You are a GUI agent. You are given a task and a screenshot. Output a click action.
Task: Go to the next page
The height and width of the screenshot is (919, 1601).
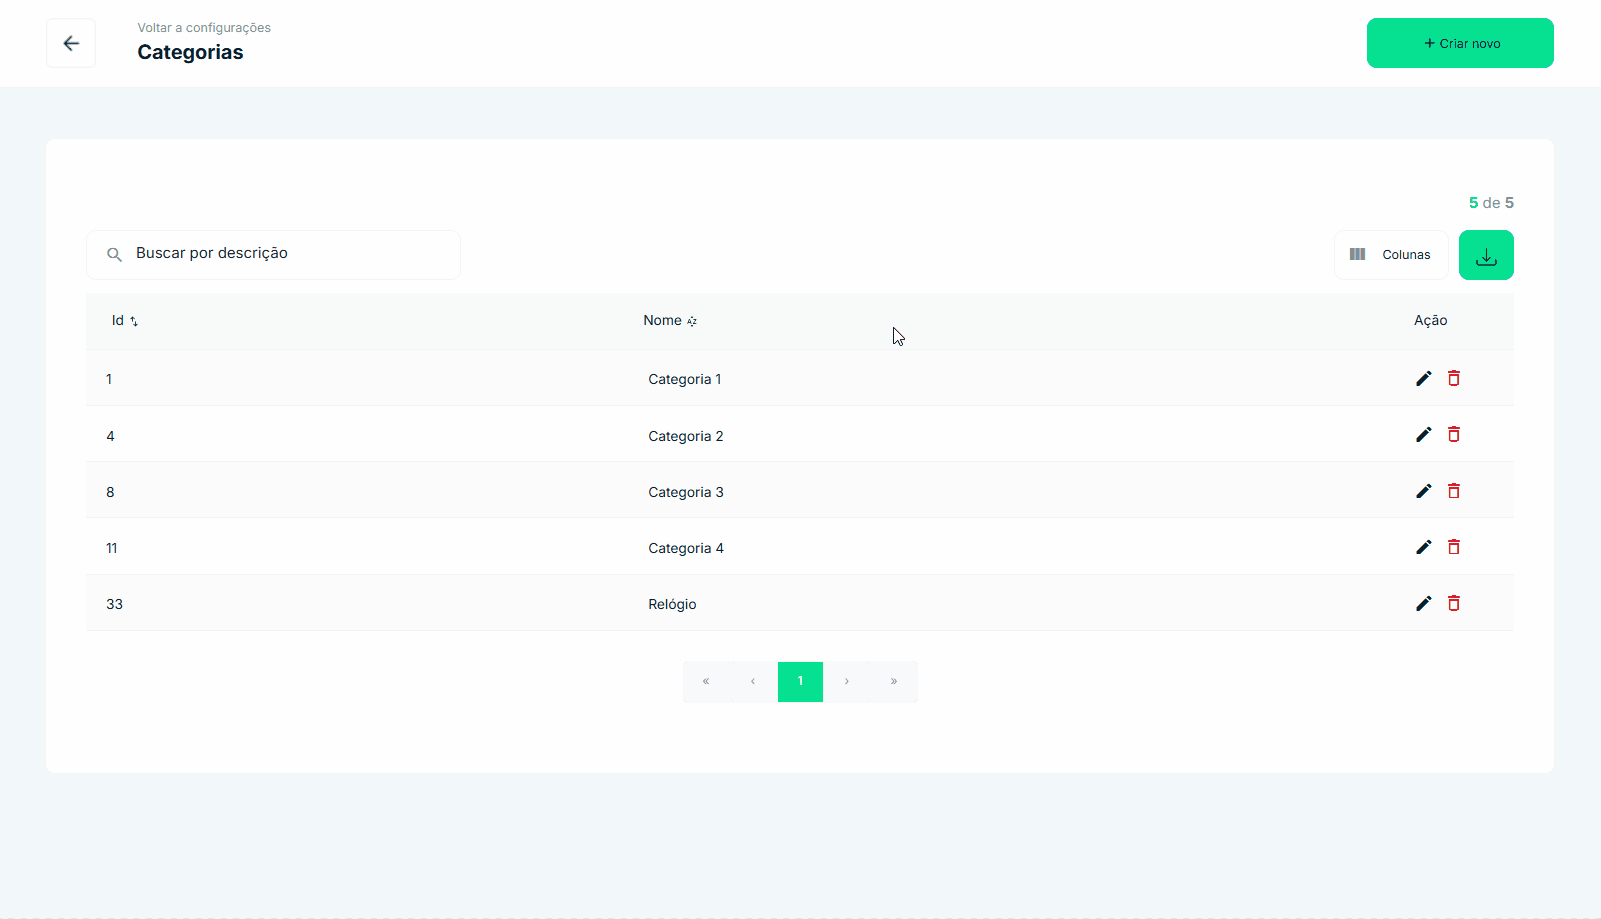click(847, 682)
